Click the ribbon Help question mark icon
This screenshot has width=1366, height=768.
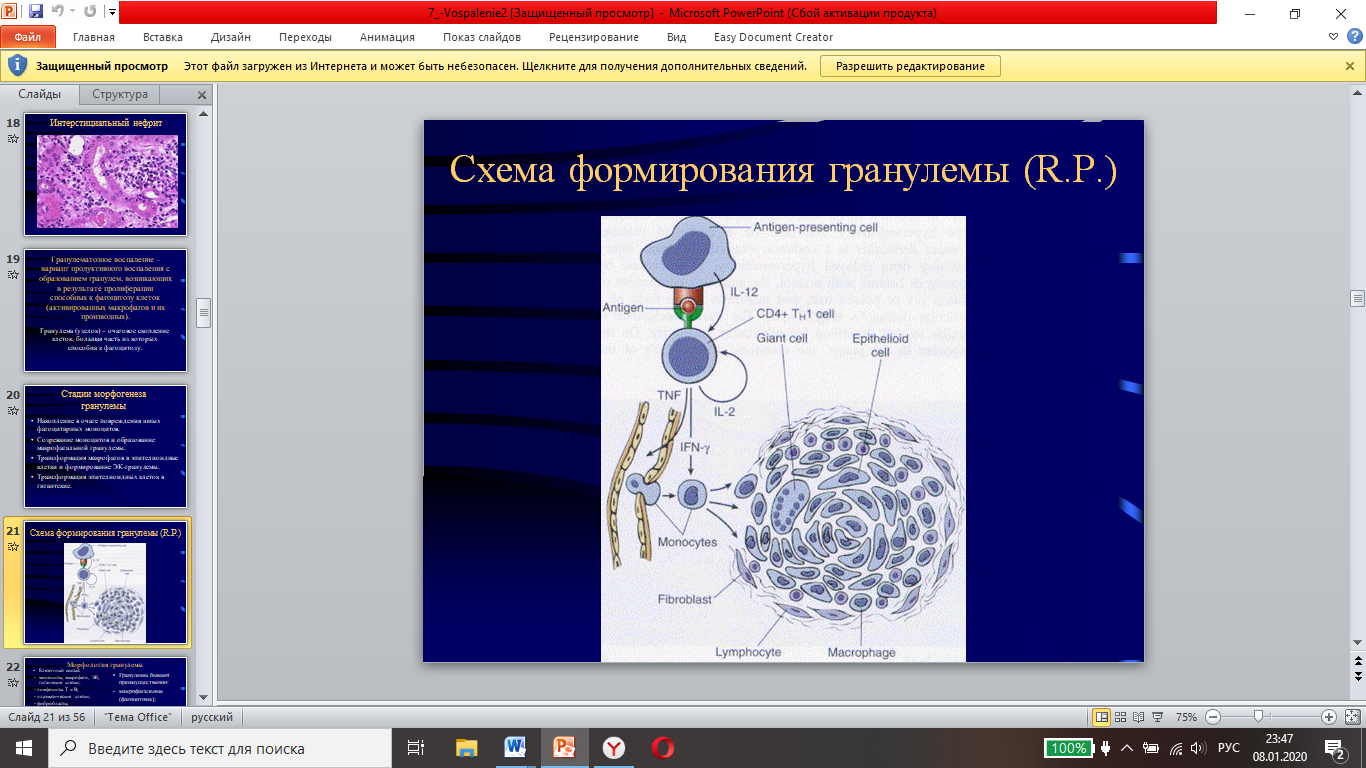pyautogui.click(x=1354, y=37)
